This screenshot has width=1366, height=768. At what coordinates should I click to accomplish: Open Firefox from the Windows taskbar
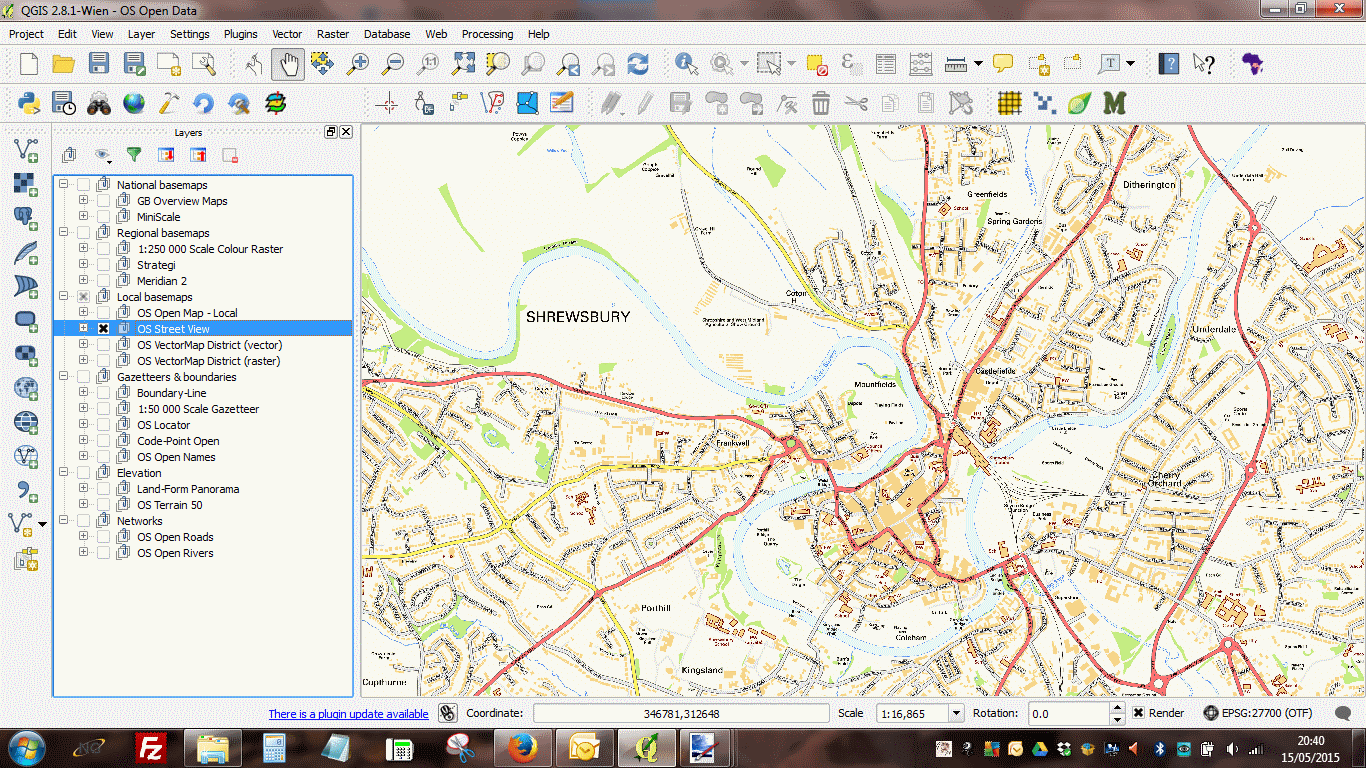[523, 748]
